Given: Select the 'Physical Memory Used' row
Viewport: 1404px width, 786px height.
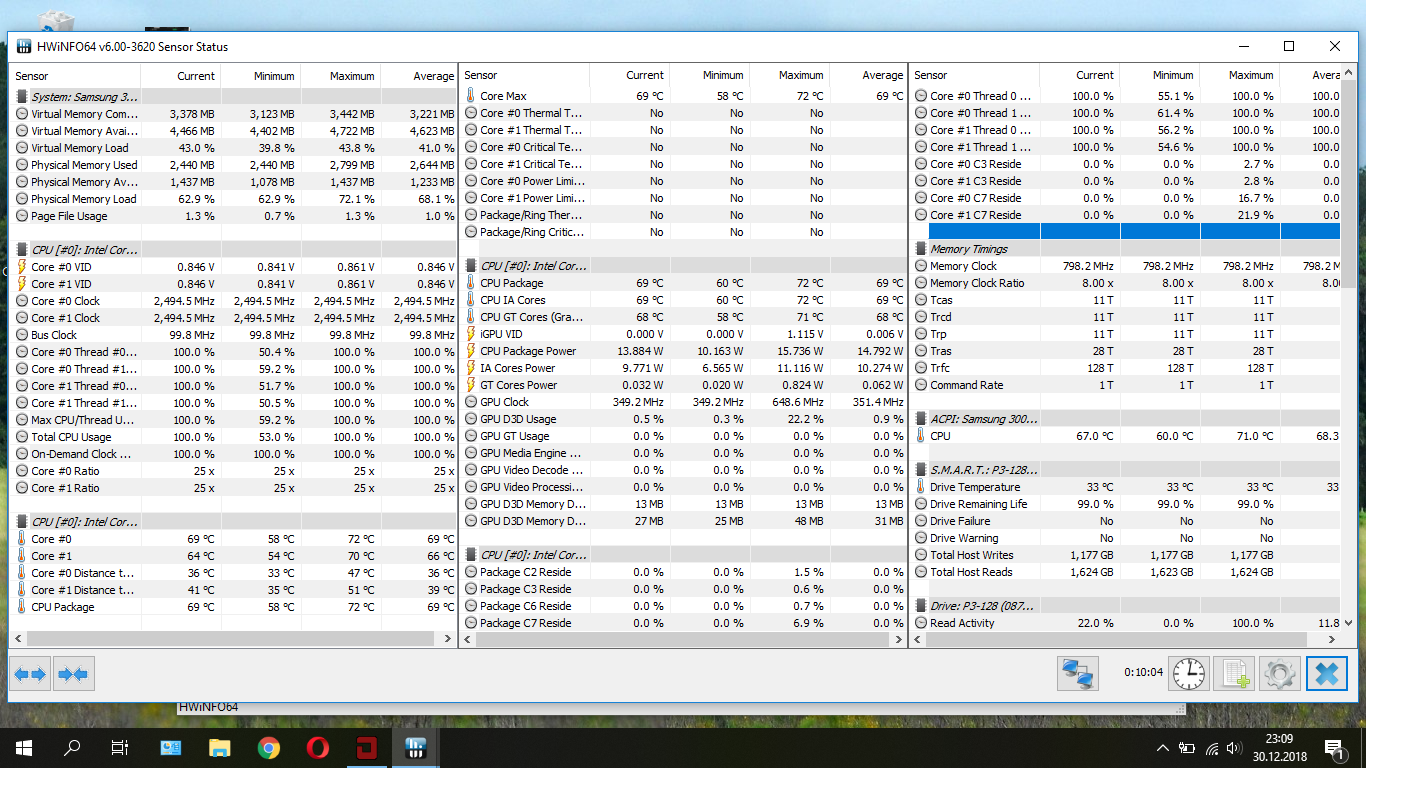Looking at the screenshot, I should coord(234,165).
